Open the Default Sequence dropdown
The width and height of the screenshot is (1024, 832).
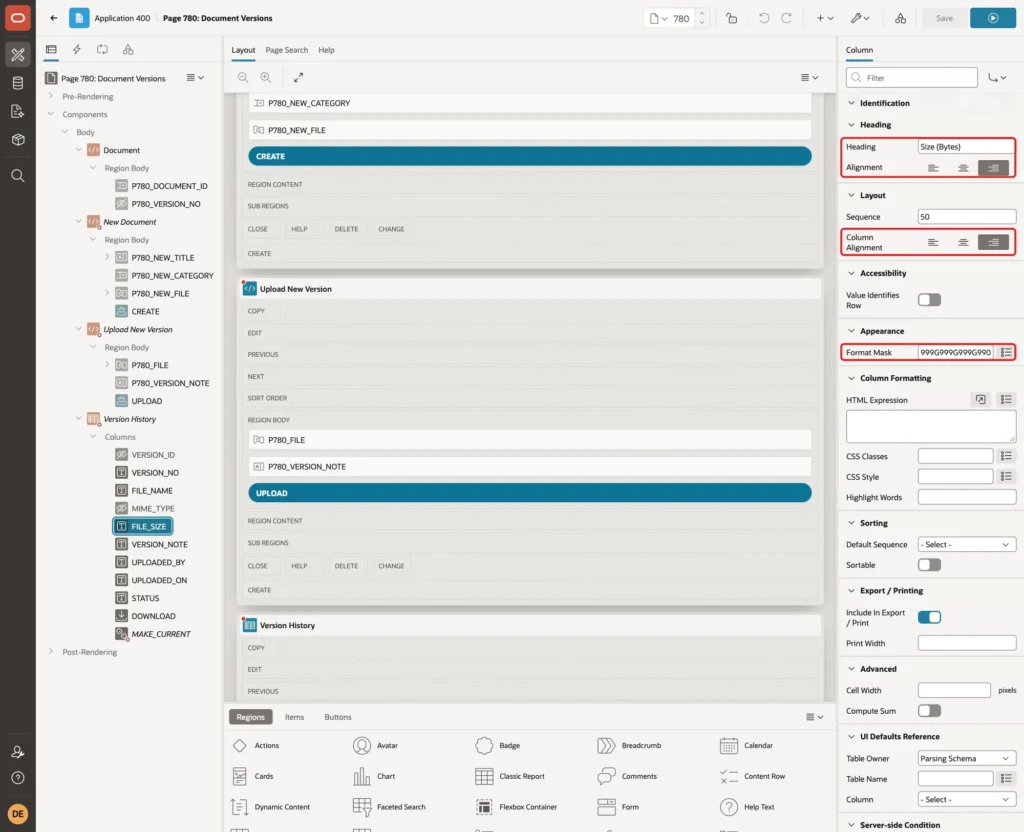tap(967, 544)
